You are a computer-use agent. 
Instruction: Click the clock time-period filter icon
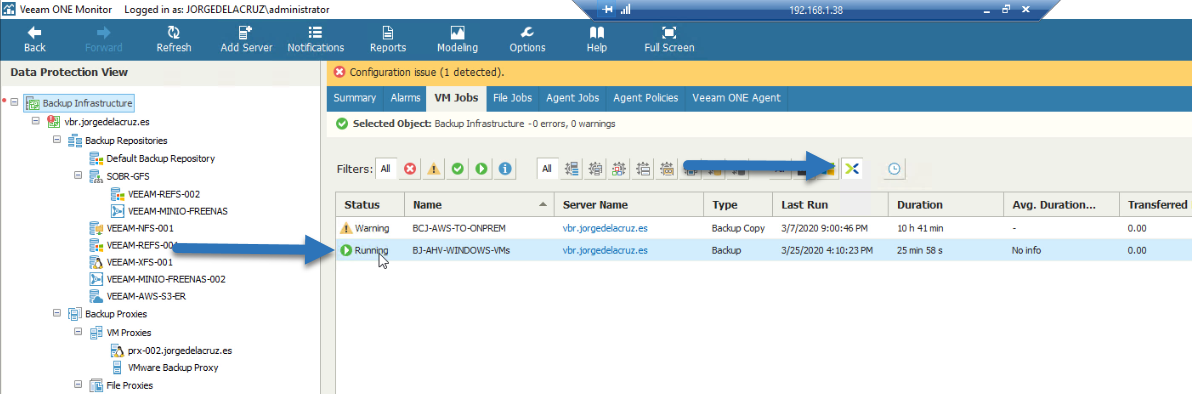click(x=895, y=169)
